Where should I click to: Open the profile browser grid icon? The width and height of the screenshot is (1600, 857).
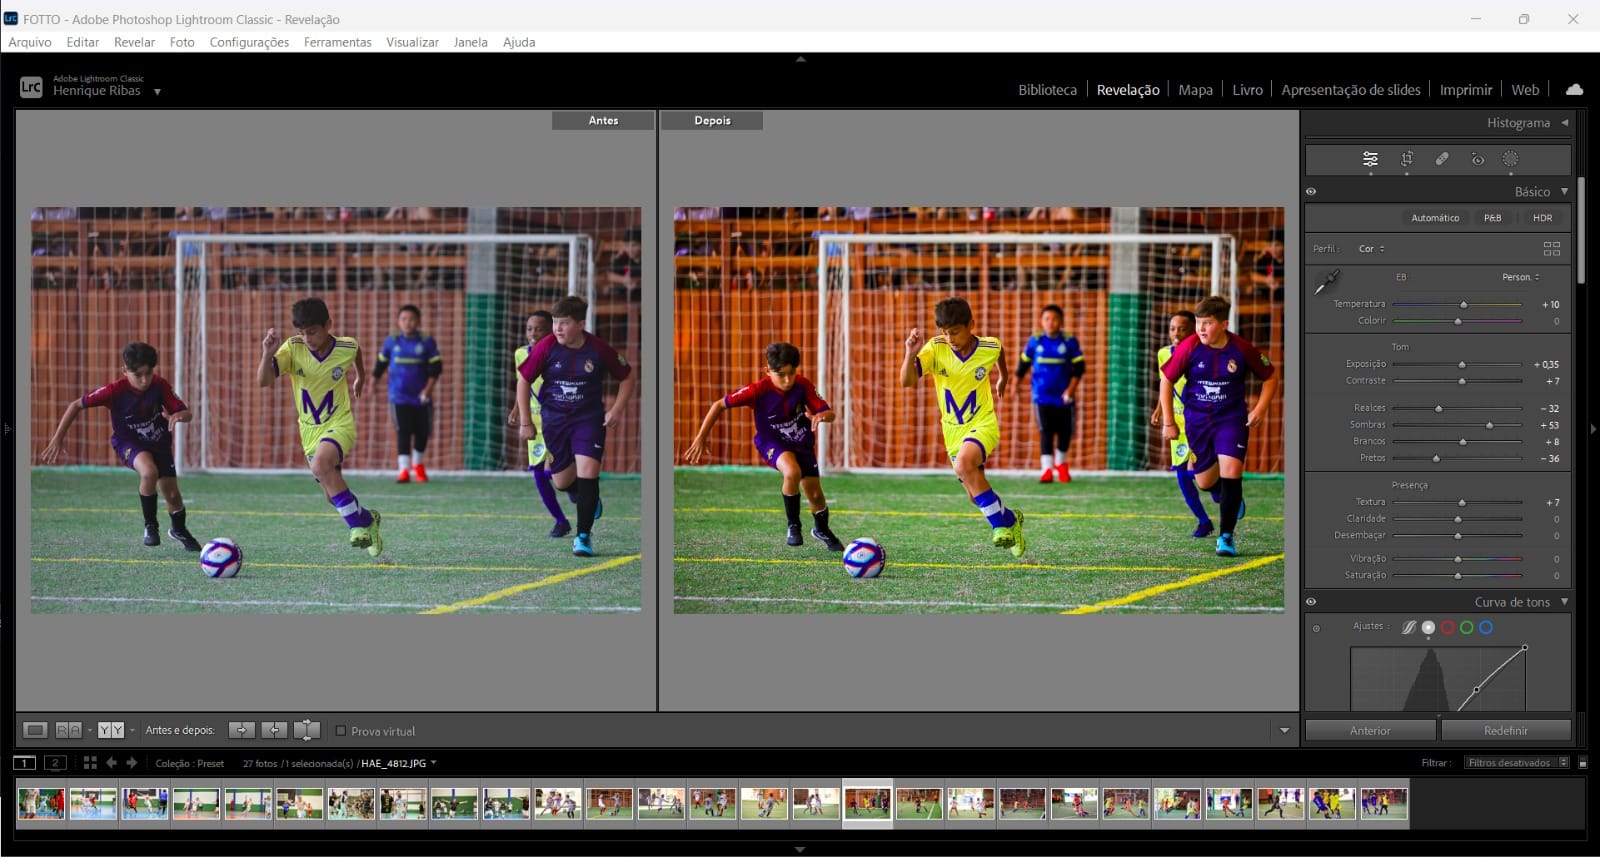1551,249
